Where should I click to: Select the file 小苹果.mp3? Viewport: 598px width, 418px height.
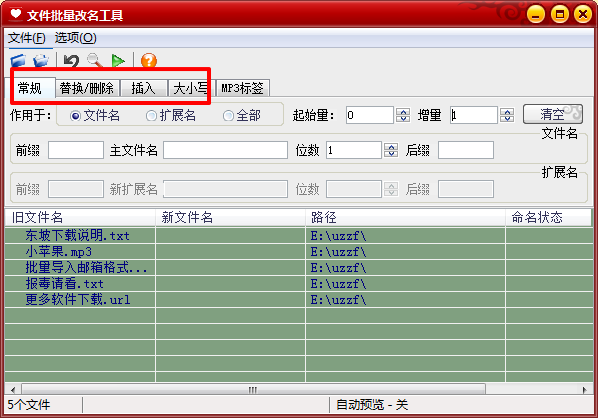point(59,252)
